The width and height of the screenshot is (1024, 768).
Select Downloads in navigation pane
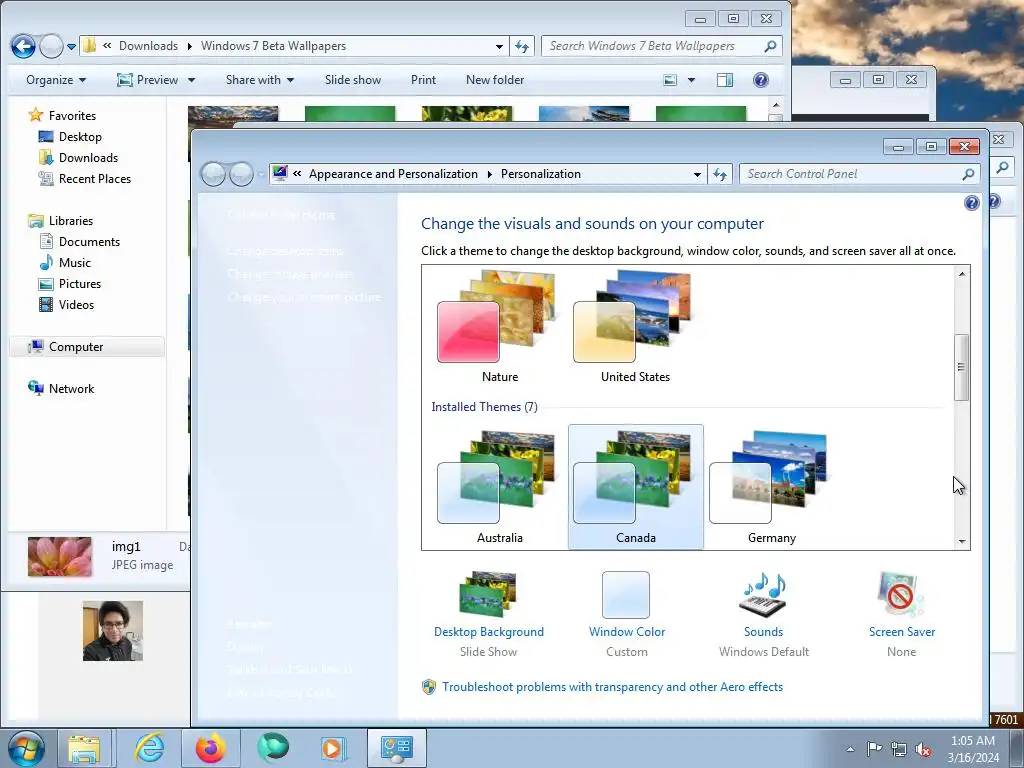88,158
